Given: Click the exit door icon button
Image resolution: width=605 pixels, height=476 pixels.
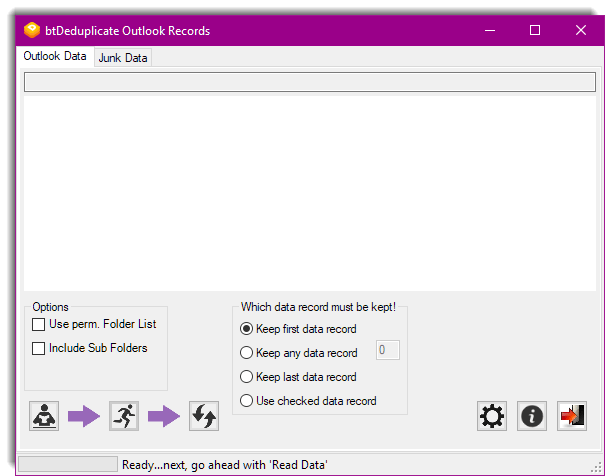Looking at the screenshot, I should [572, 416].
